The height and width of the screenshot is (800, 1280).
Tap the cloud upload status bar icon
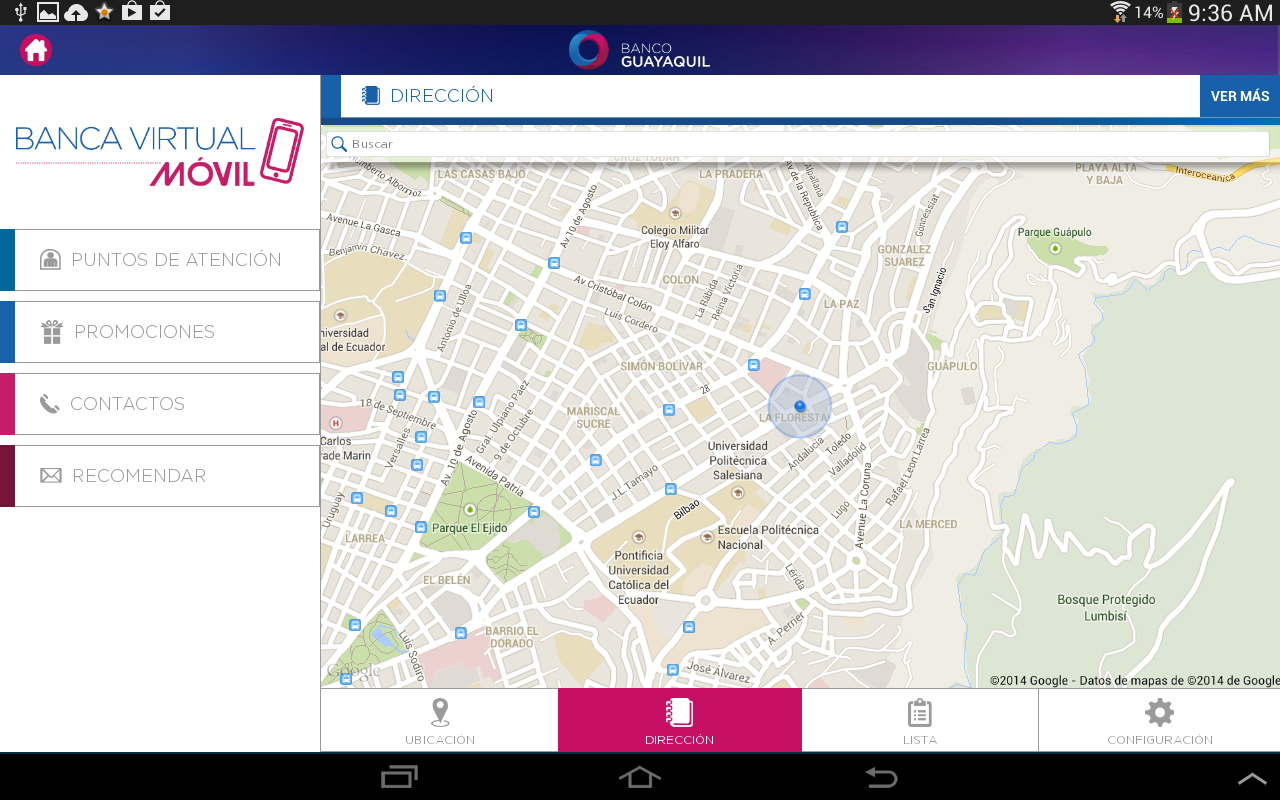(76, 13)
